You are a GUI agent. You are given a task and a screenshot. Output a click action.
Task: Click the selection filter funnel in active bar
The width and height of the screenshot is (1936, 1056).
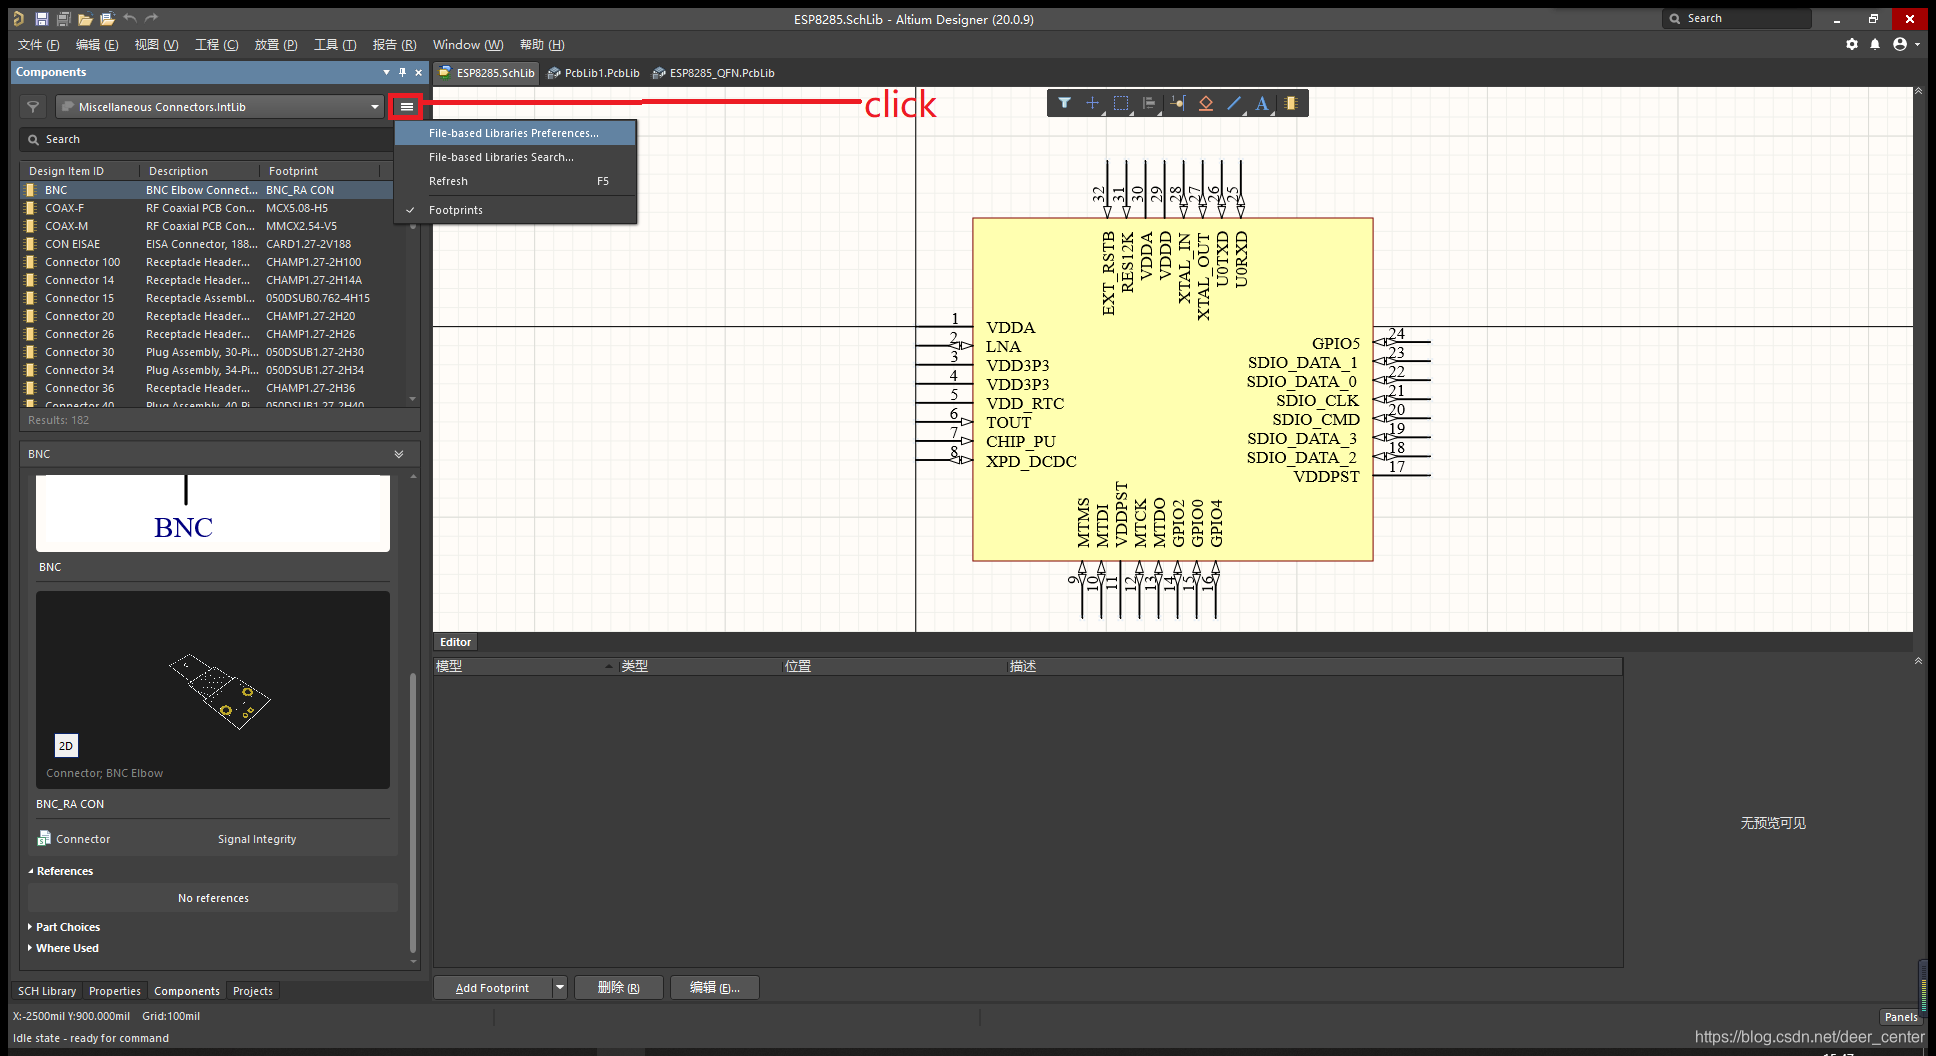pos(1064,103)
